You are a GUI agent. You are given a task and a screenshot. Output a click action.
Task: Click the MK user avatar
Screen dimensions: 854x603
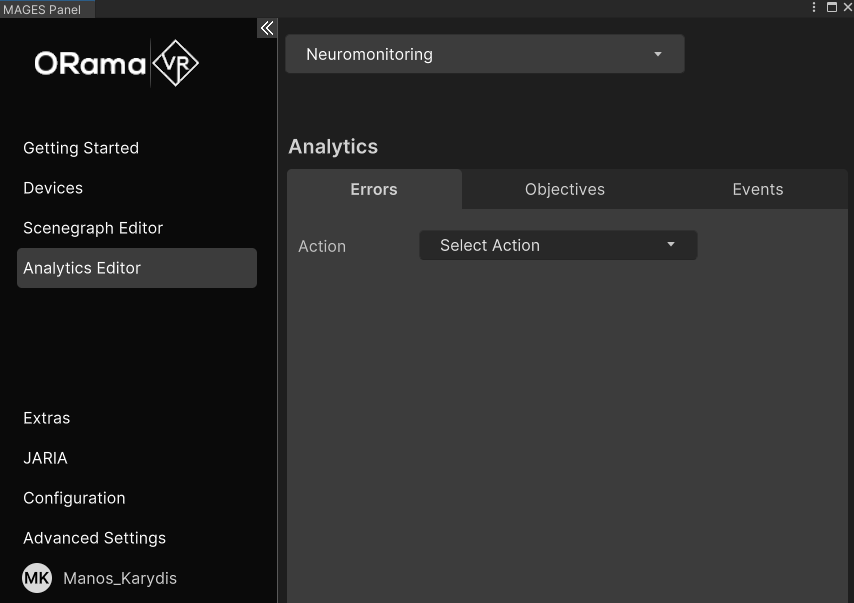tap(37, 578)
